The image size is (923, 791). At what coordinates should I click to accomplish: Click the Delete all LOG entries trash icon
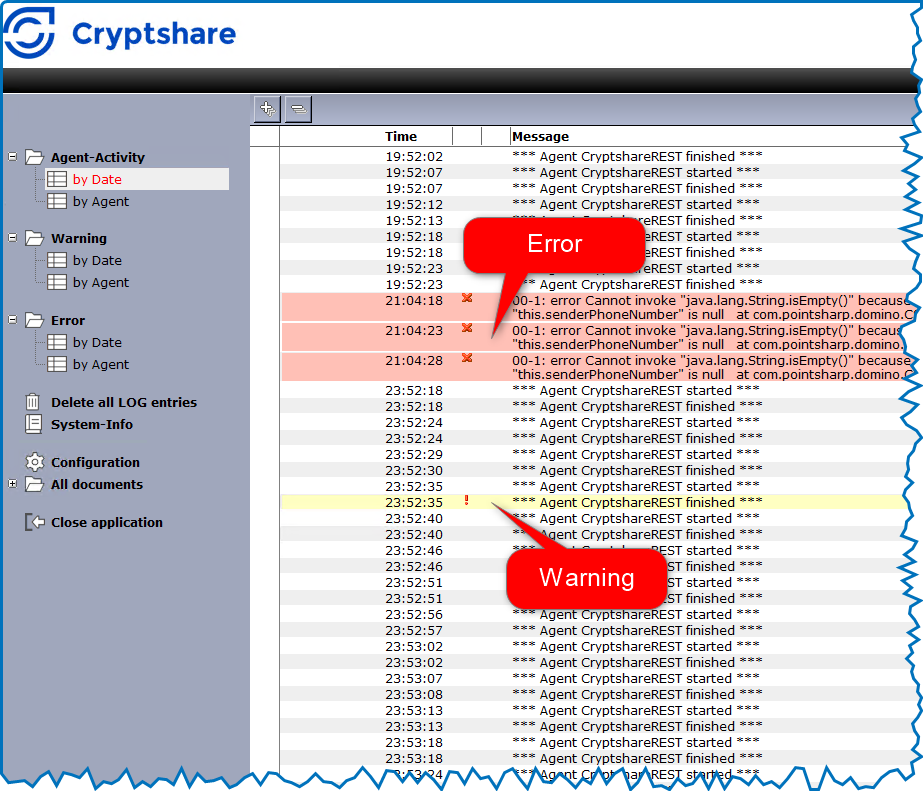33,402
